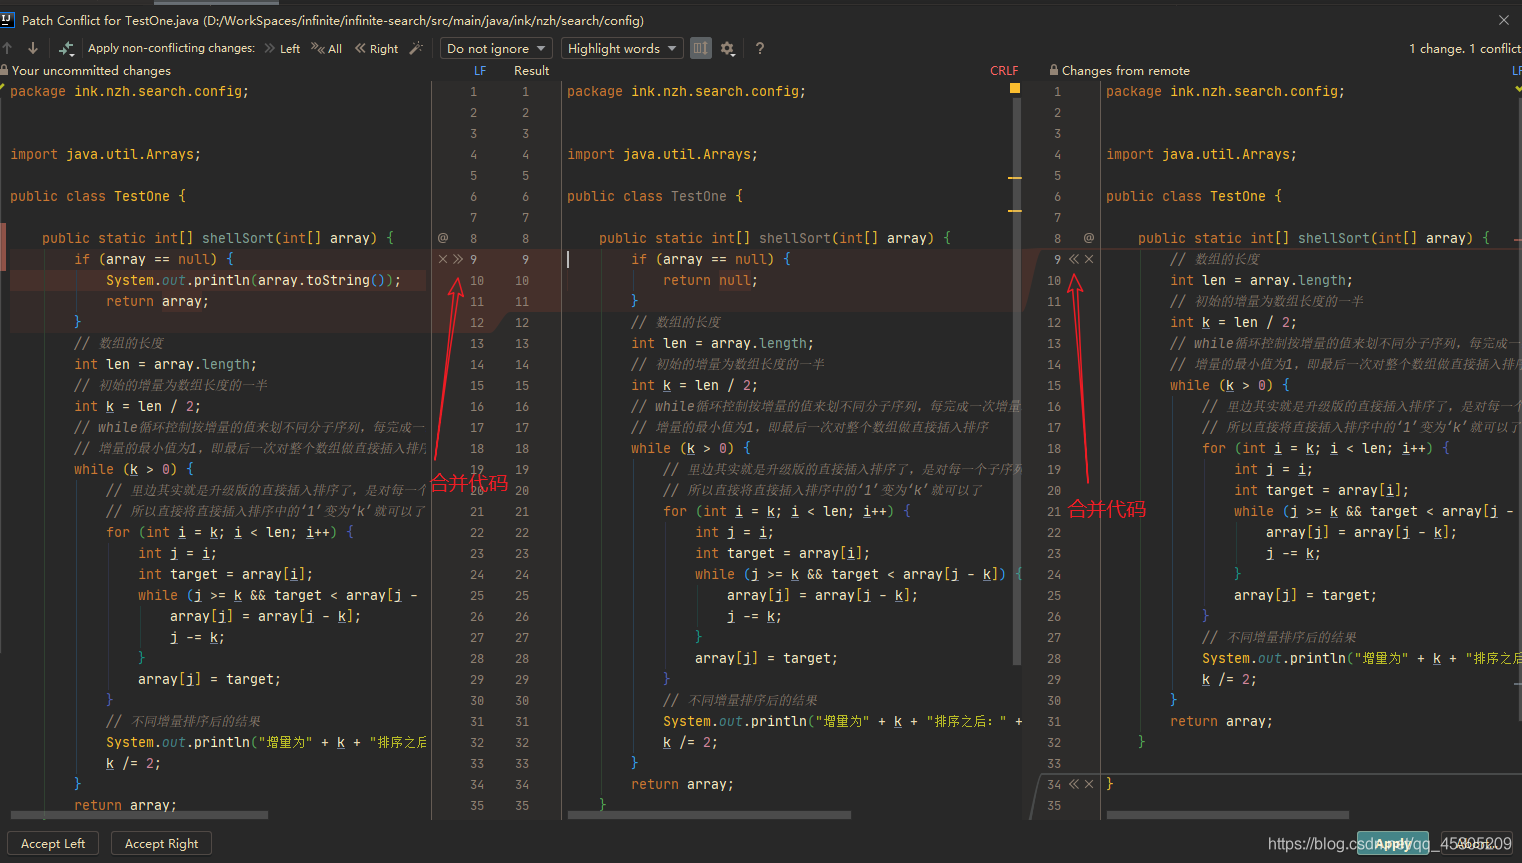Viewport: 1522px width, 863px height.
Task: Click the left pane horizontal scrollbar
Action: [x=139, y=815]
